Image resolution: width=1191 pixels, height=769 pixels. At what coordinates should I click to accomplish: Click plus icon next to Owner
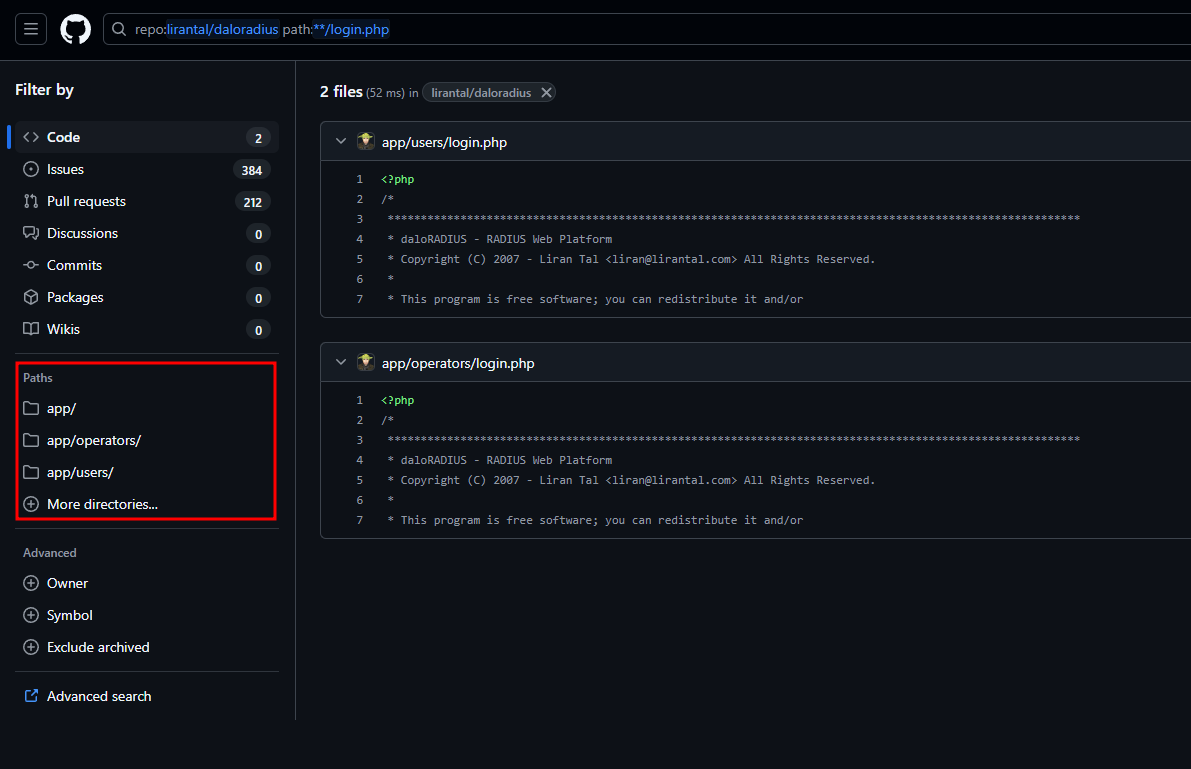(31, 583)
